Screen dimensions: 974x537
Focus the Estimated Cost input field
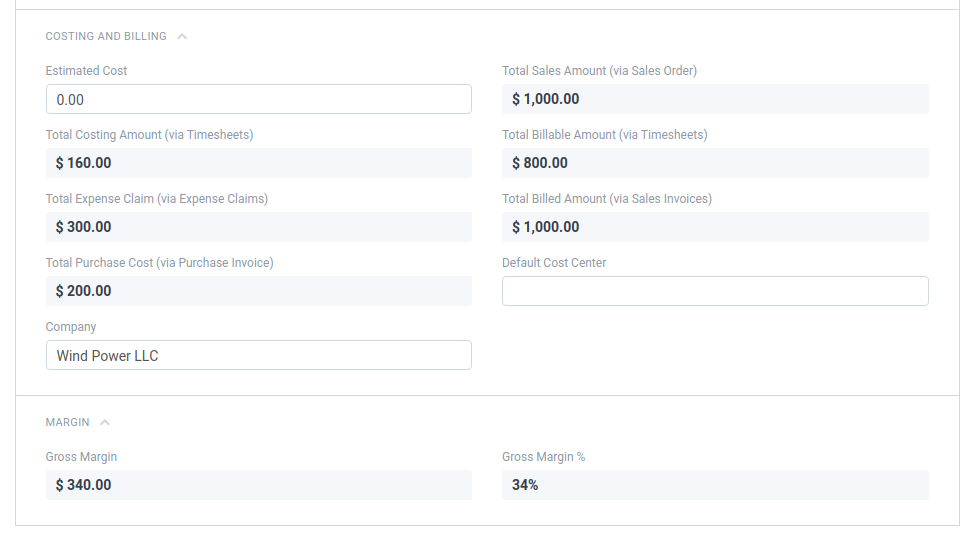coord(258,99)
